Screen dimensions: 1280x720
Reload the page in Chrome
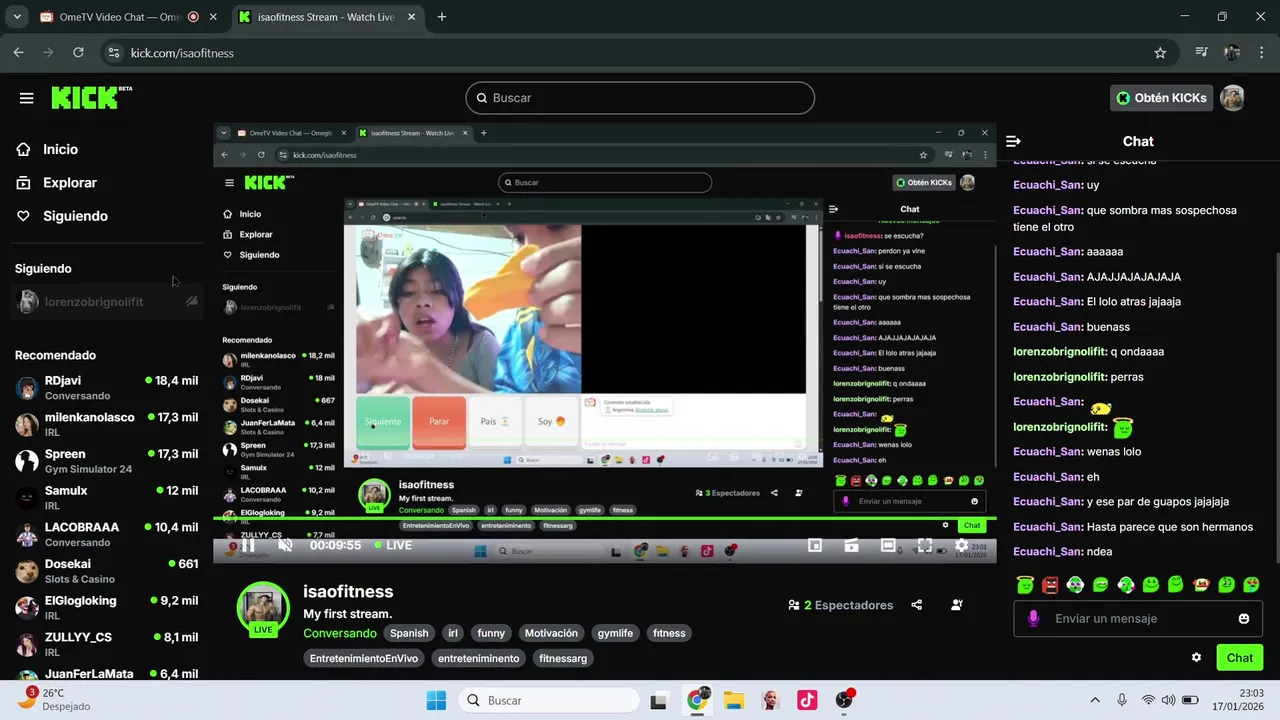[x=78, y=53]
